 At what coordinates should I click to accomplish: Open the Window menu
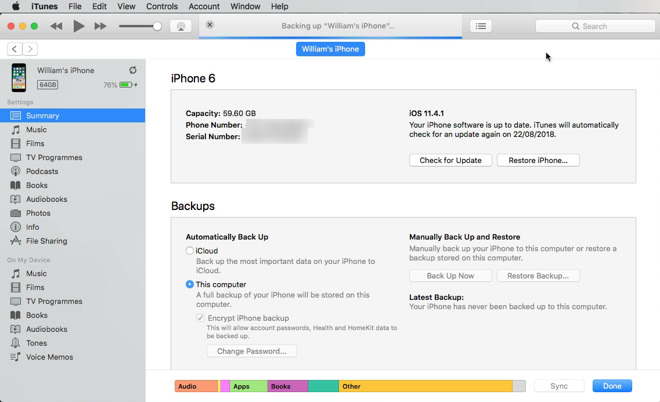tap(245, 6)
